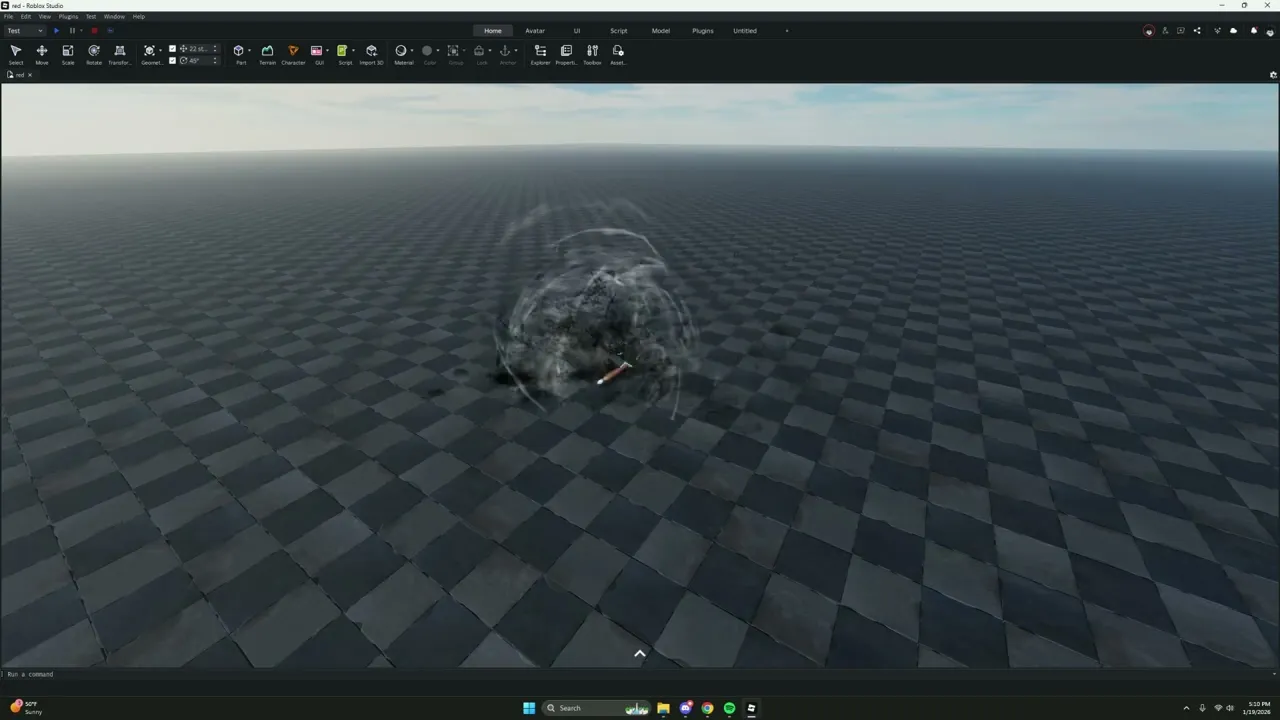This screenshot has height=720, width=1280.
Task: Expand the Material dropdown arrow
Action: (x=412, y=51)
